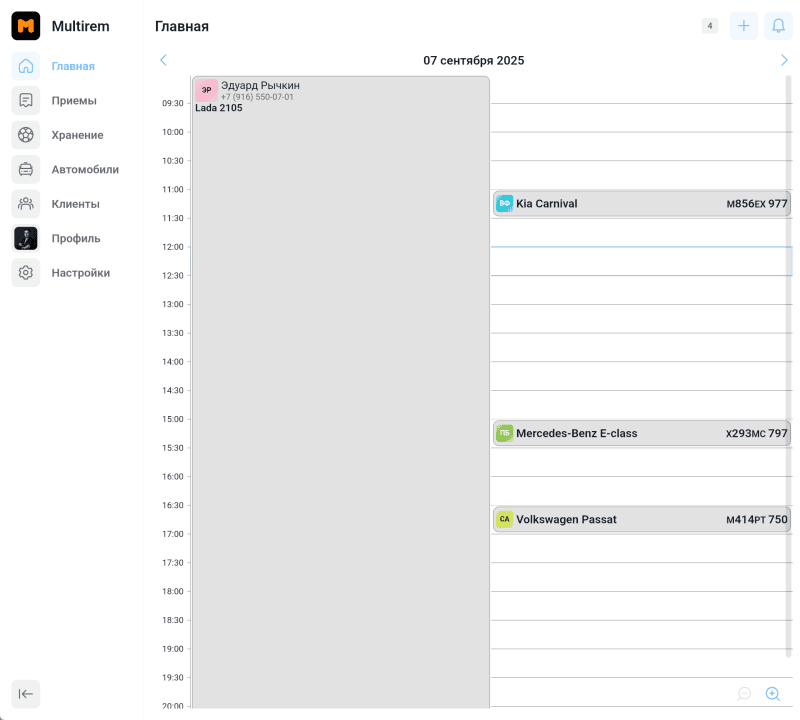Open the Автомобили car icon

[26, 169]
